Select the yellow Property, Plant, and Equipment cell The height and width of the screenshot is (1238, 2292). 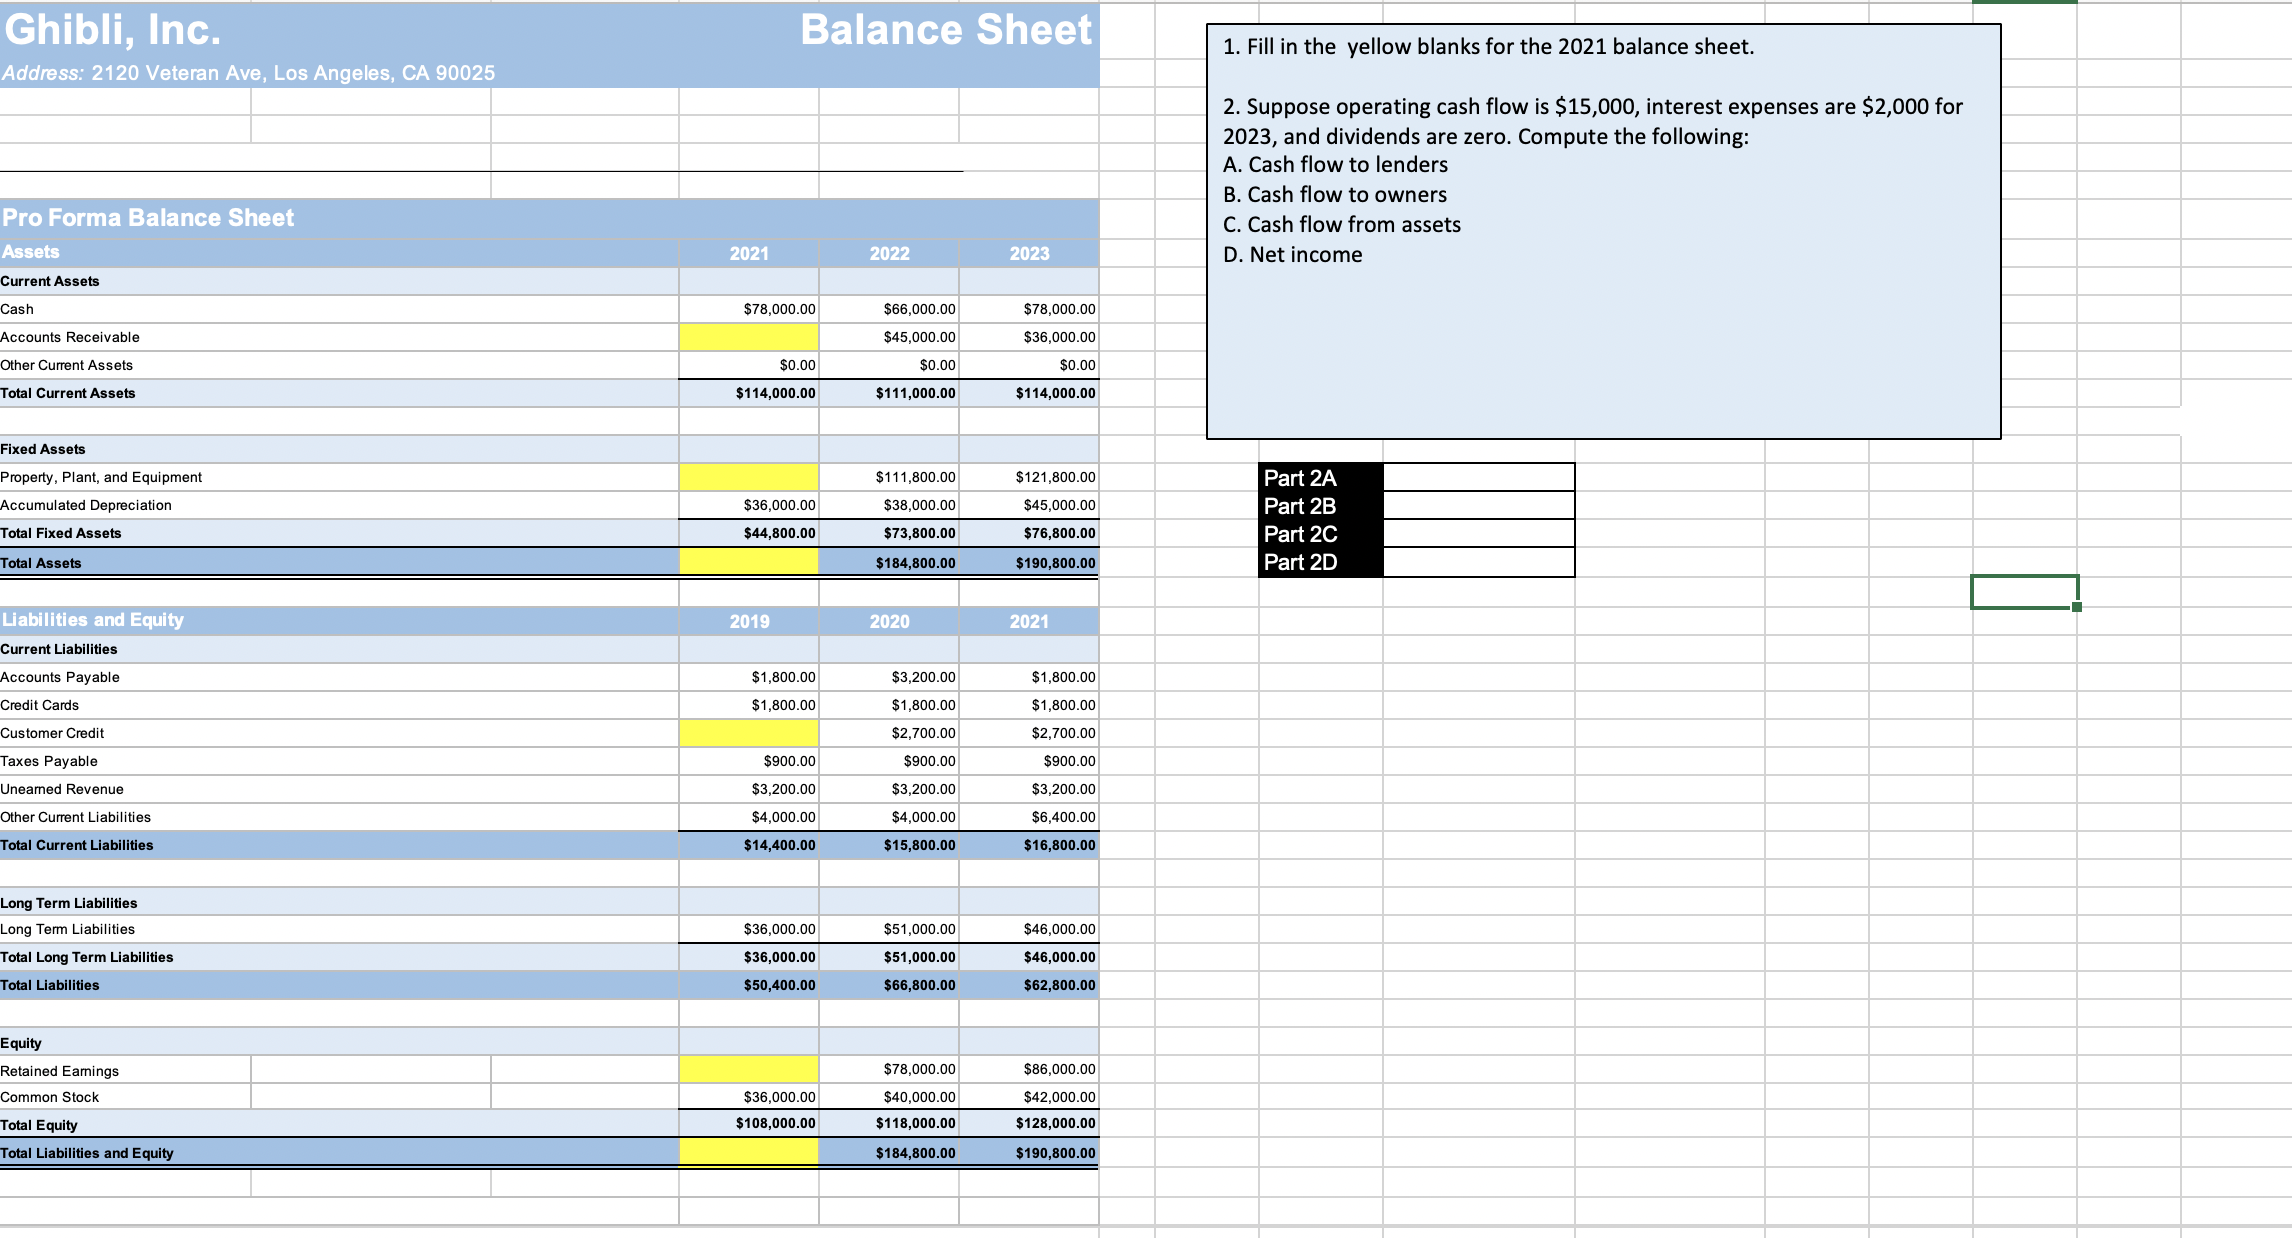coord(749,477)
